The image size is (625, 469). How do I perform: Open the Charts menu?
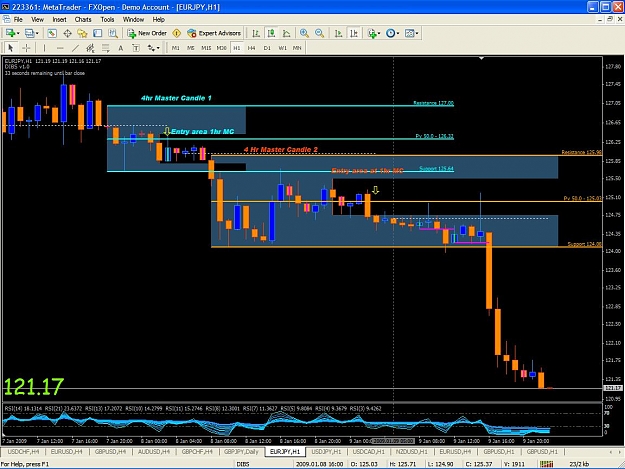(83, 19)
